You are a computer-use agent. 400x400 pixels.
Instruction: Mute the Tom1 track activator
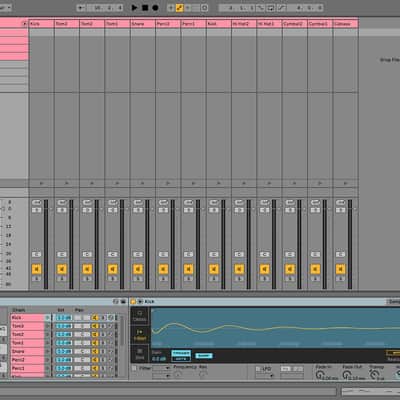click(x=112, y=269)
